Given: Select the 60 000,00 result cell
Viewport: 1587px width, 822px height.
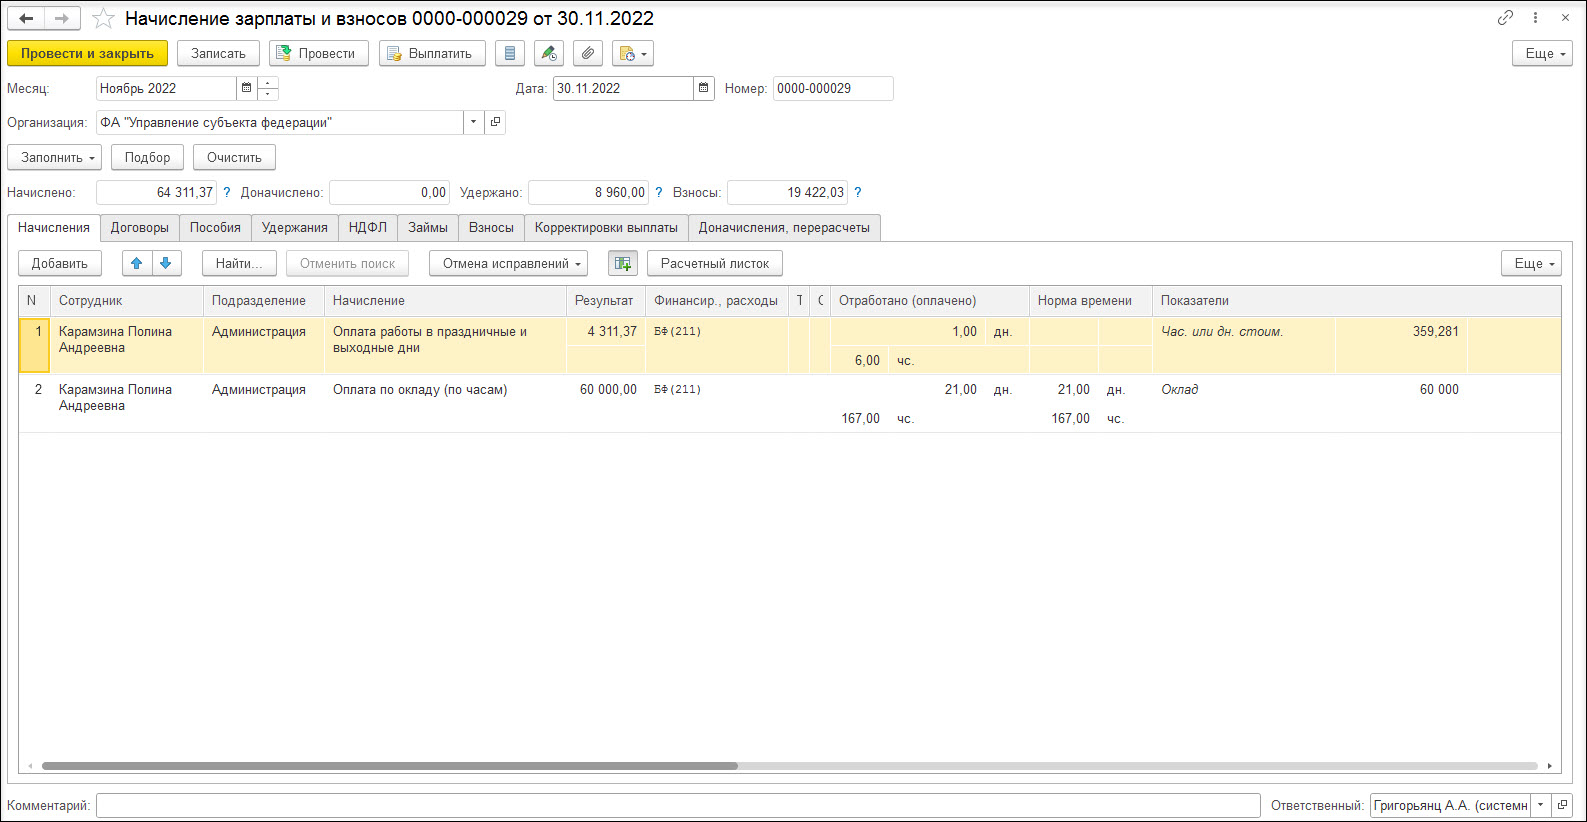Looking at the screenshot, I should pyautogui.click(x=606, y=389).
